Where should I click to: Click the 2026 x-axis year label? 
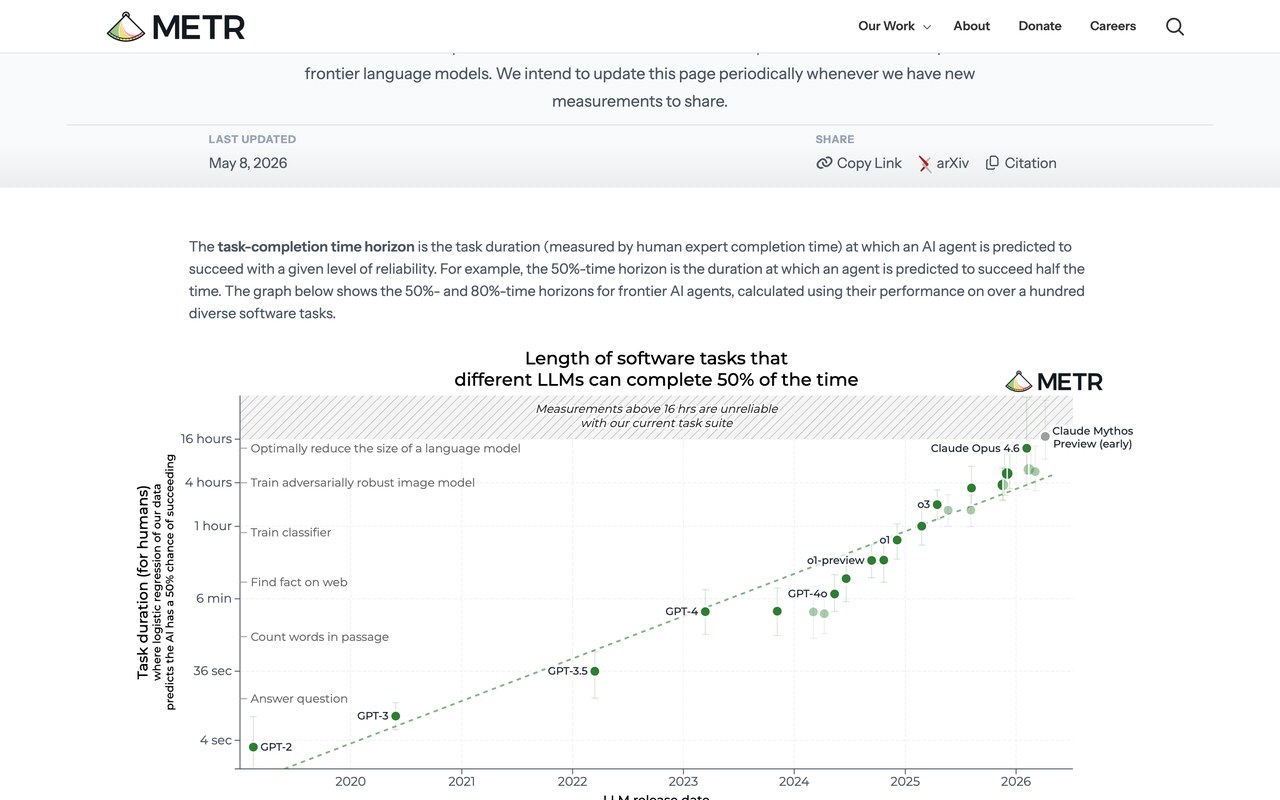pyautogui.click(x=1016, y=781)
